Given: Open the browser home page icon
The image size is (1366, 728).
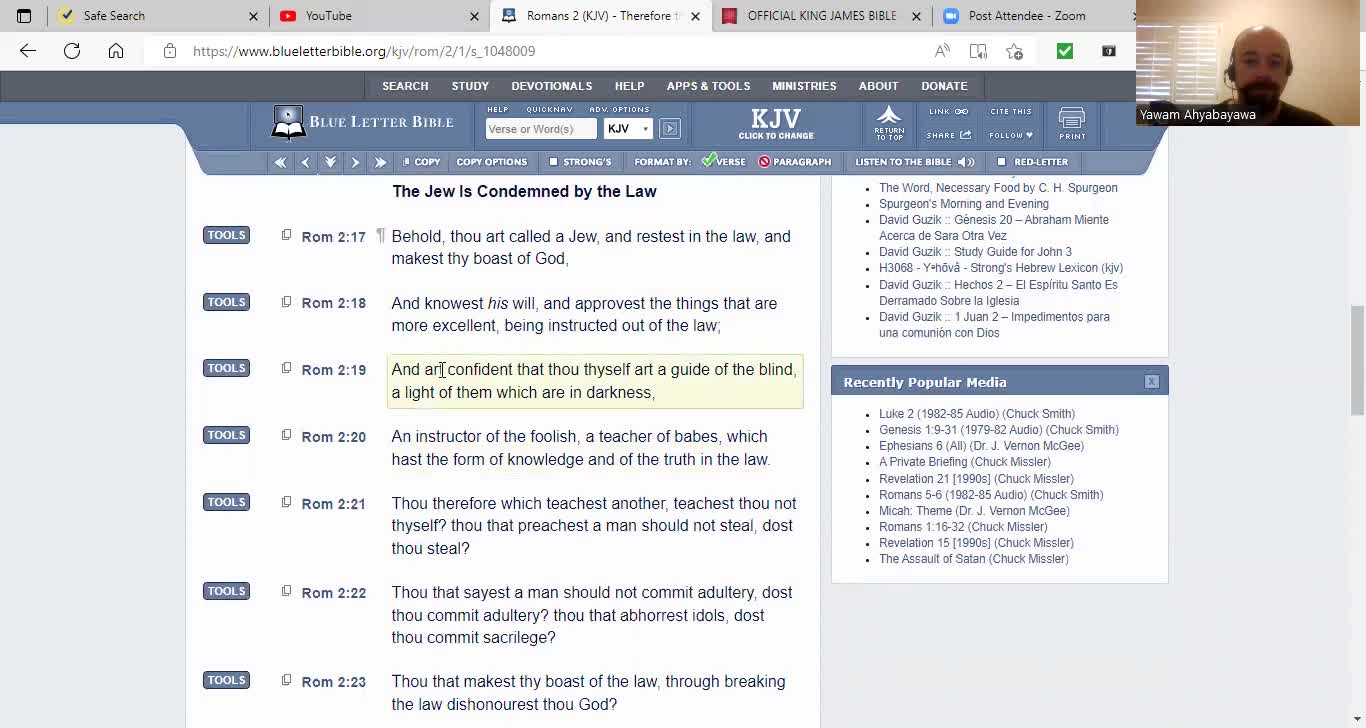Looking at the screenshot, I should point(116,51).
